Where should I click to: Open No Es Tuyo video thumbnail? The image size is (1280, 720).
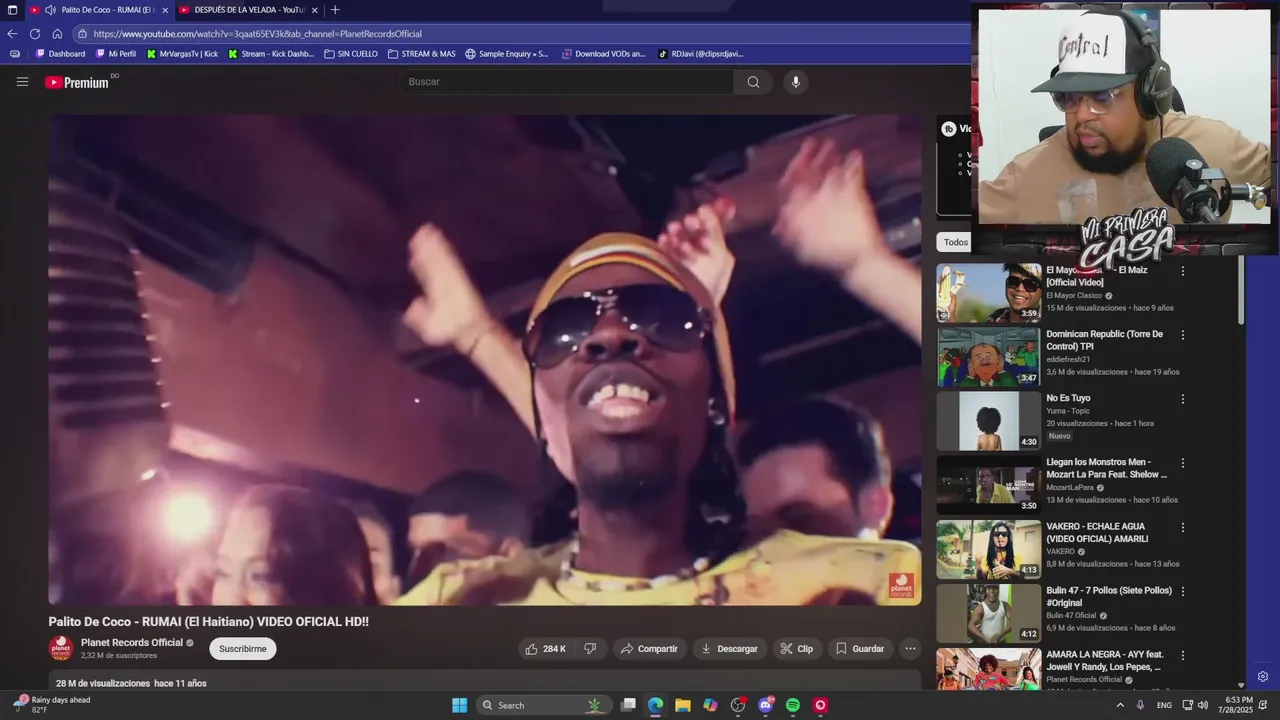point(989,420)
